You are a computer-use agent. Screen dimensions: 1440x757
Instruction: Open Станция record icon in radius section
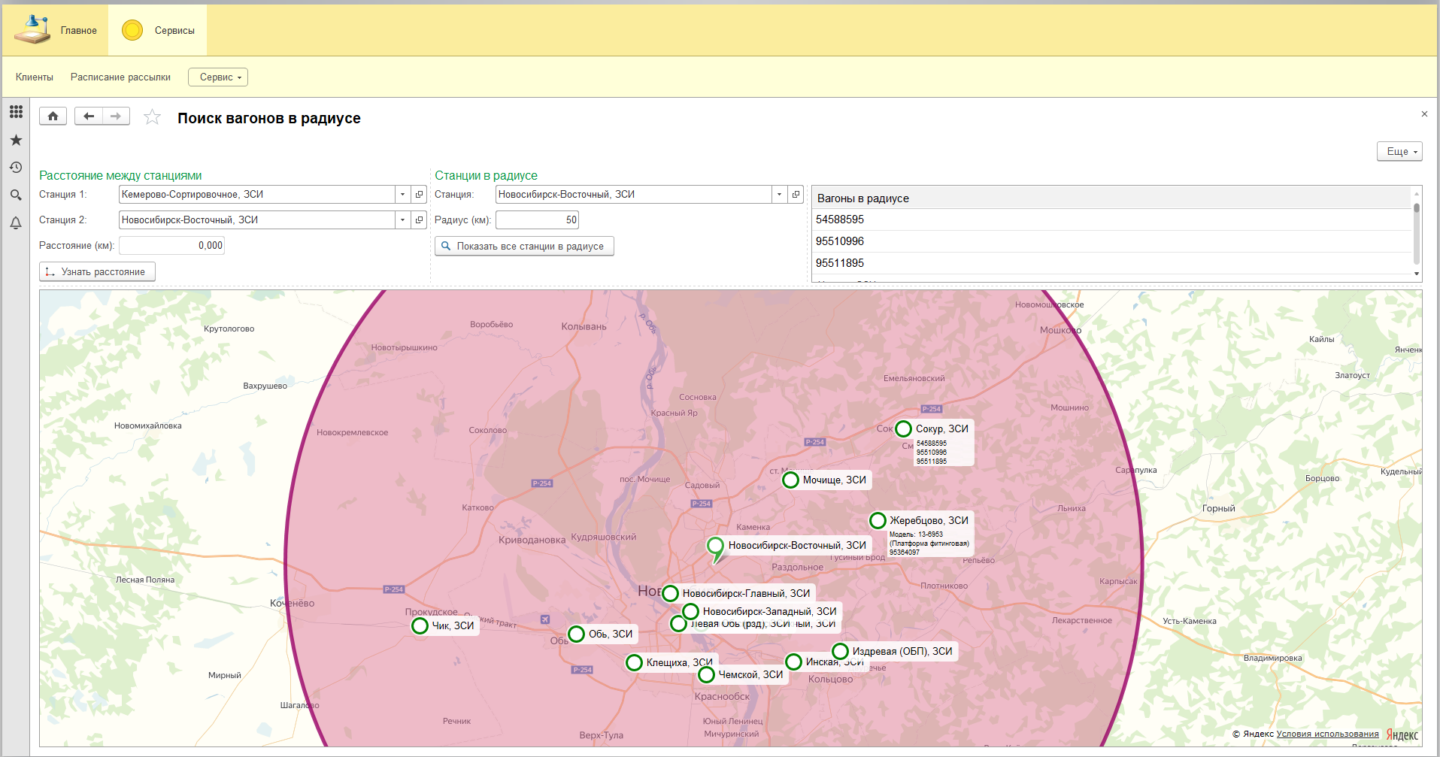tap(796, 194)
